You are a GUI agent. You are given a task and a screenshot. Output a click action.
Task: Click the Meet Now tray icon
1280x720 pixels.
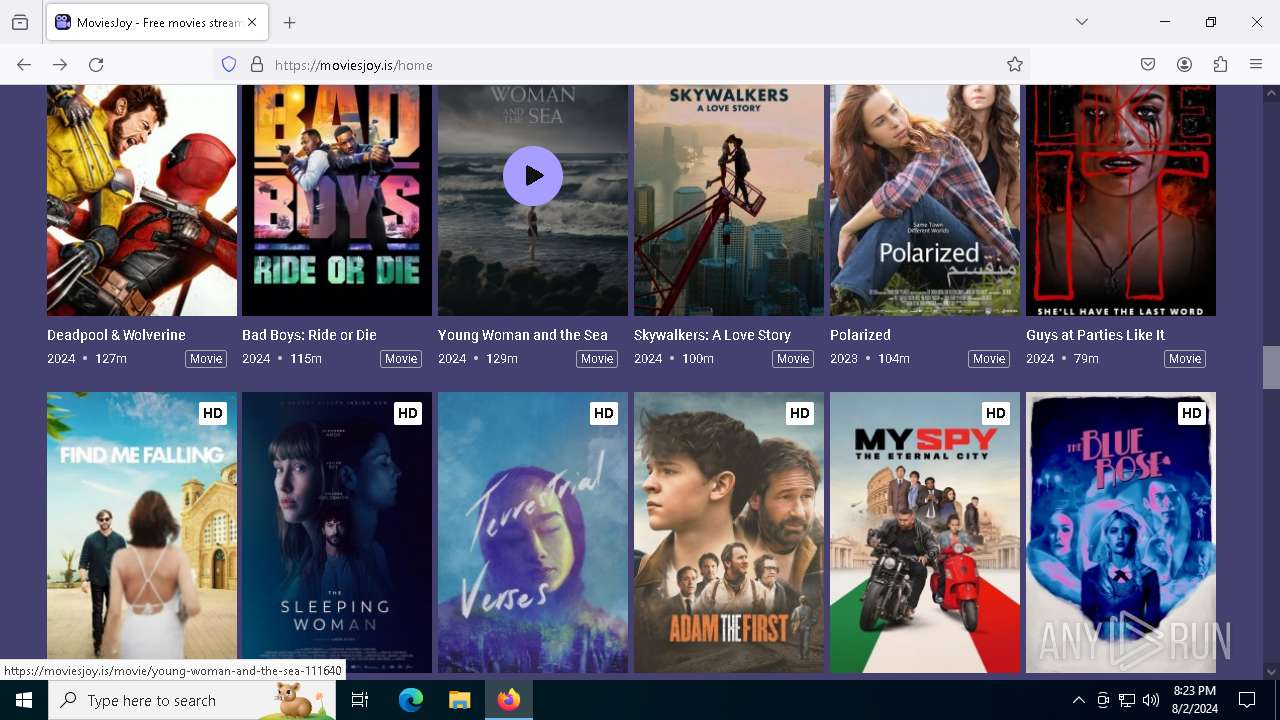click(1103, 700)
